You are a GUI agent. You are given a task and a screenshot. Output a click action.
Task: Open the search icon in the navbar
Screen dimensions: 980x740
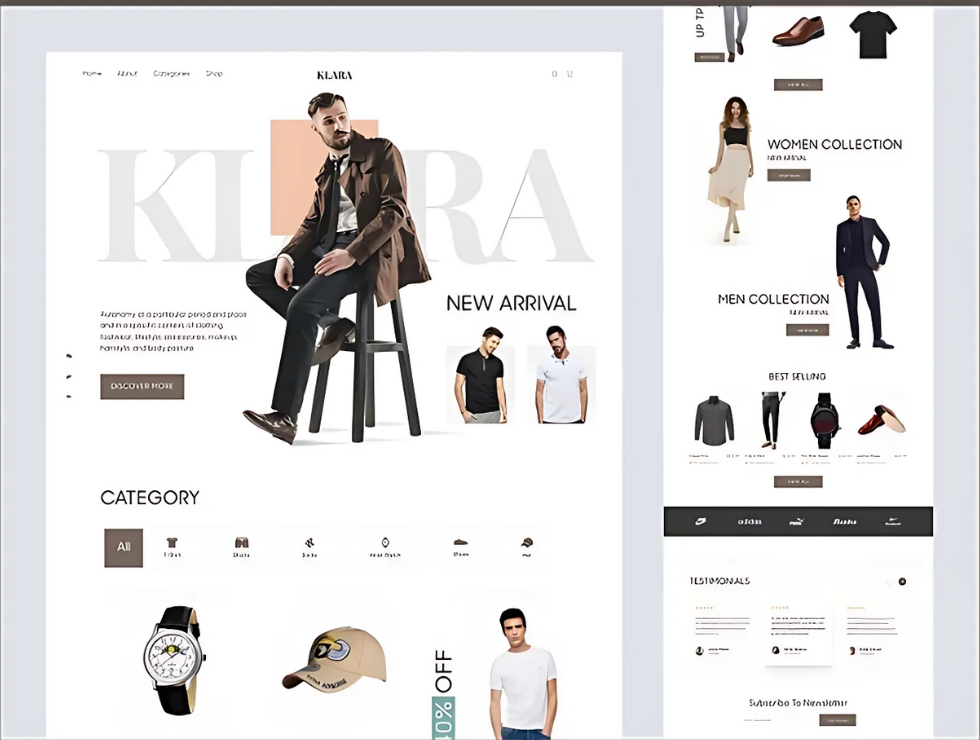click(553, 73)
